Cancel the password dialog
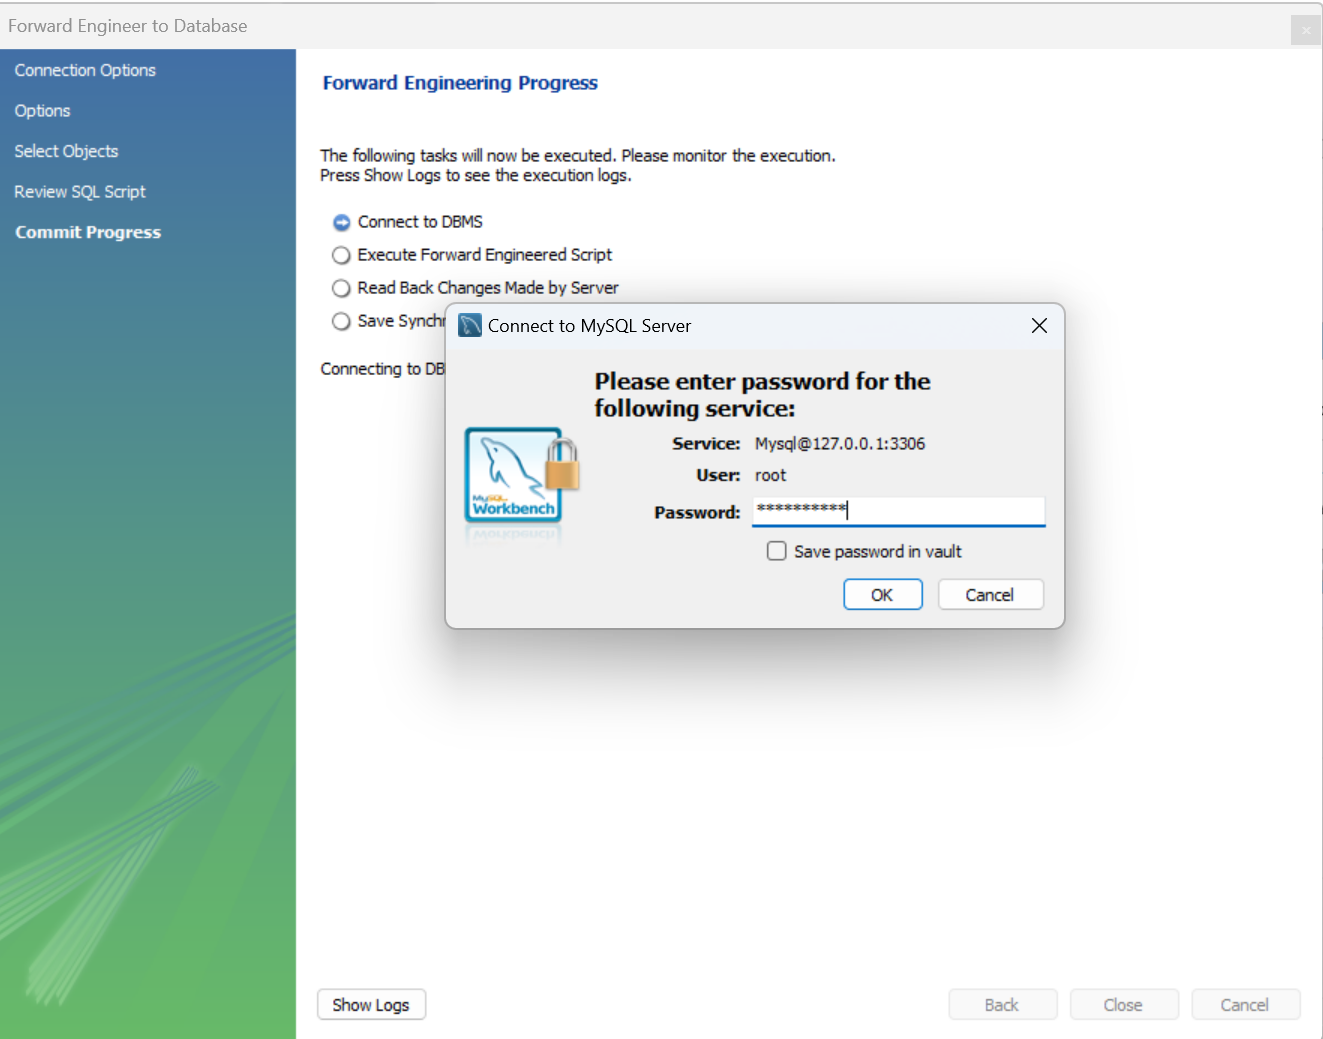Screen dimensions: 1323x1039 (x=990, y=595)
